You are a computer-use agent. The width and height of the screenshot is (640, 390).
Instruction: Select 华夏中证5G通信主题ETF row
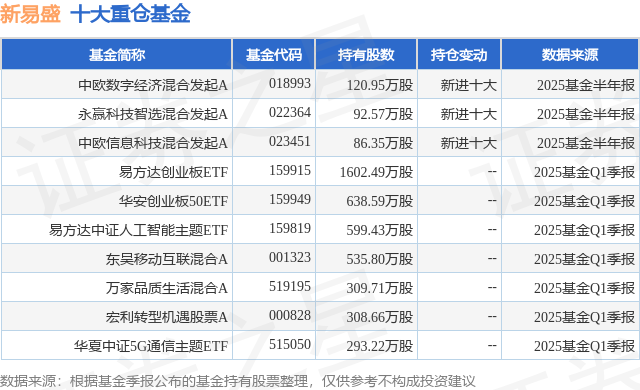pos(320,346)
